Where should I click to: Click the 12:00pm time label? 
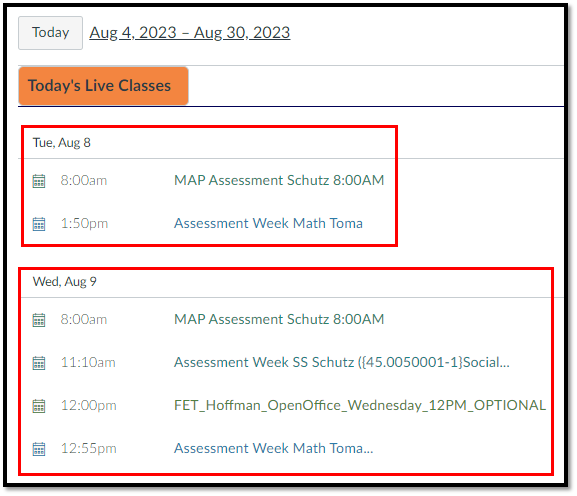pos(88,405)
